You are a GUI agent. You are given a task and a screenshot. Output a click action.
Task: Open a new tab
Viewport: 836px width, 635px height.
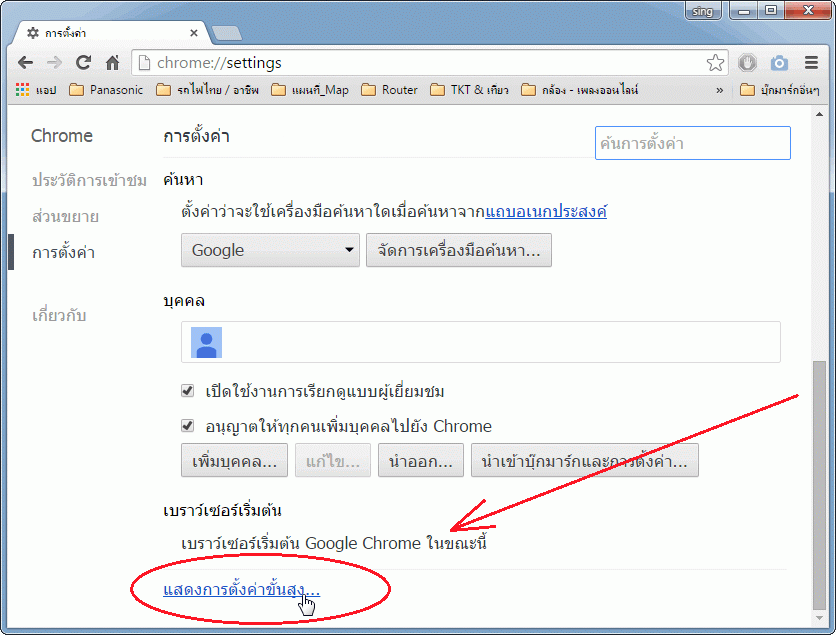pos(227,34)
